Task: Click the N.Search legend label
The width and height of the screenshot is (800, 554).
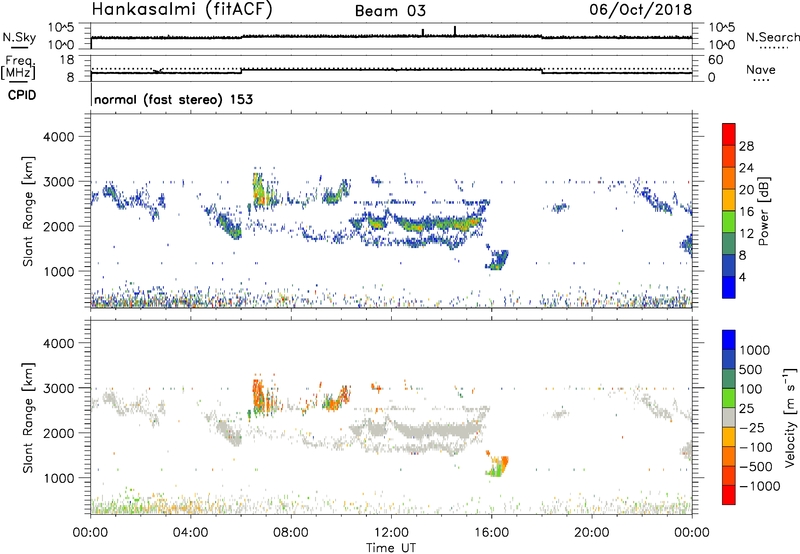Action: [x=772, y=37]
